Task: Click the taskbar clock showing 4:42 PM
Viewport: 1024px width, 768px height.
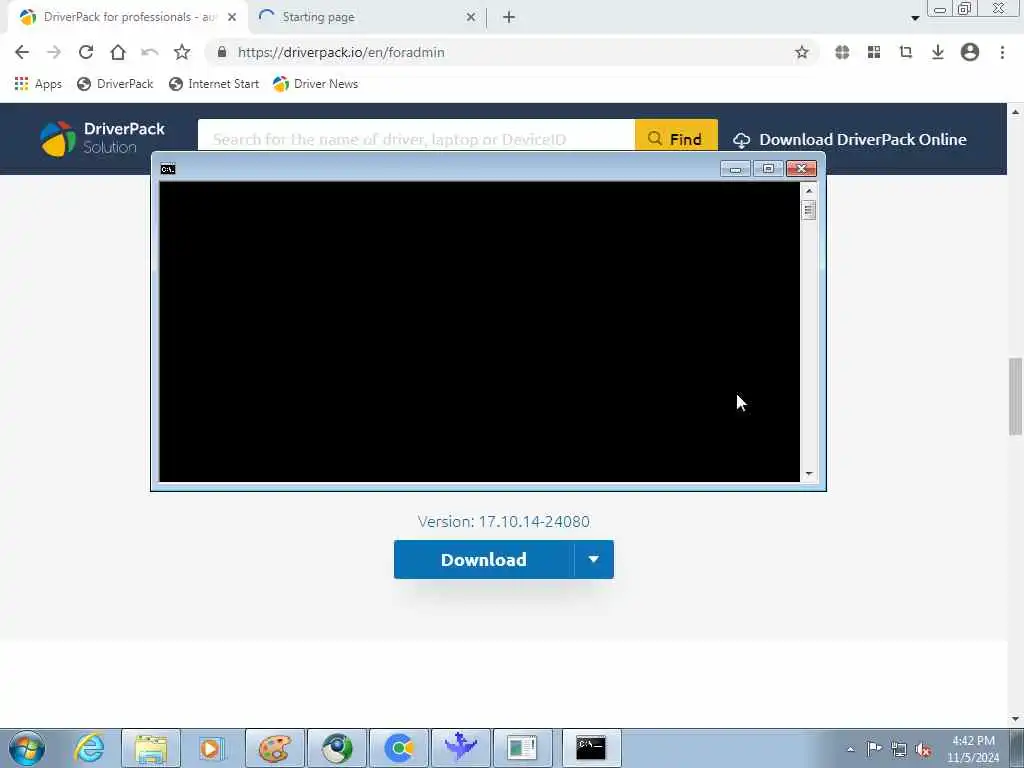Action: tap(973, 749)
